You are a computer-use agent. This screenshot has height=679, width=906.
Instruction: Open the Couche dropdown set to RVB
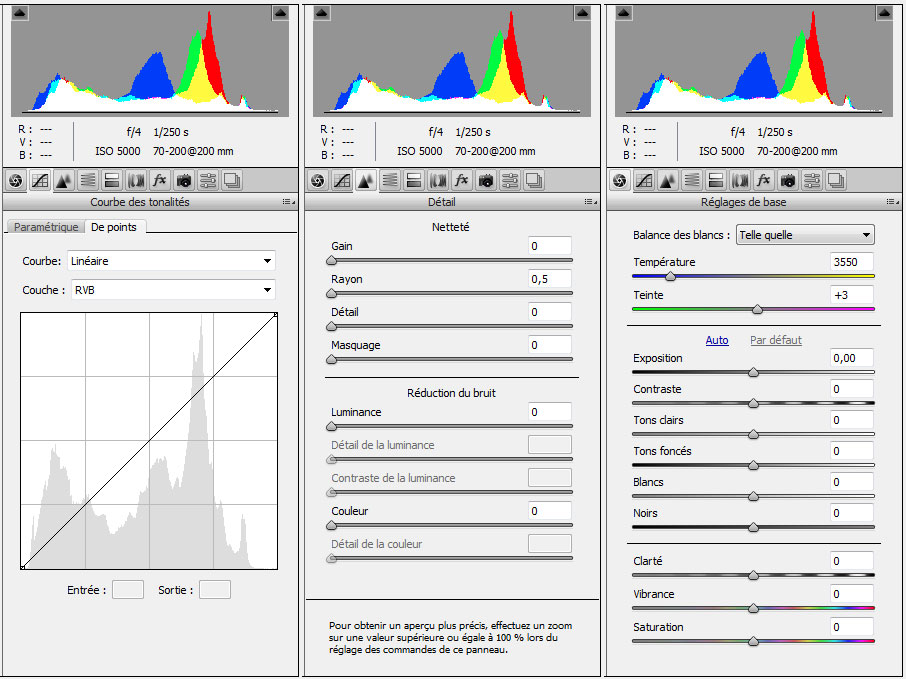[173, 290]
